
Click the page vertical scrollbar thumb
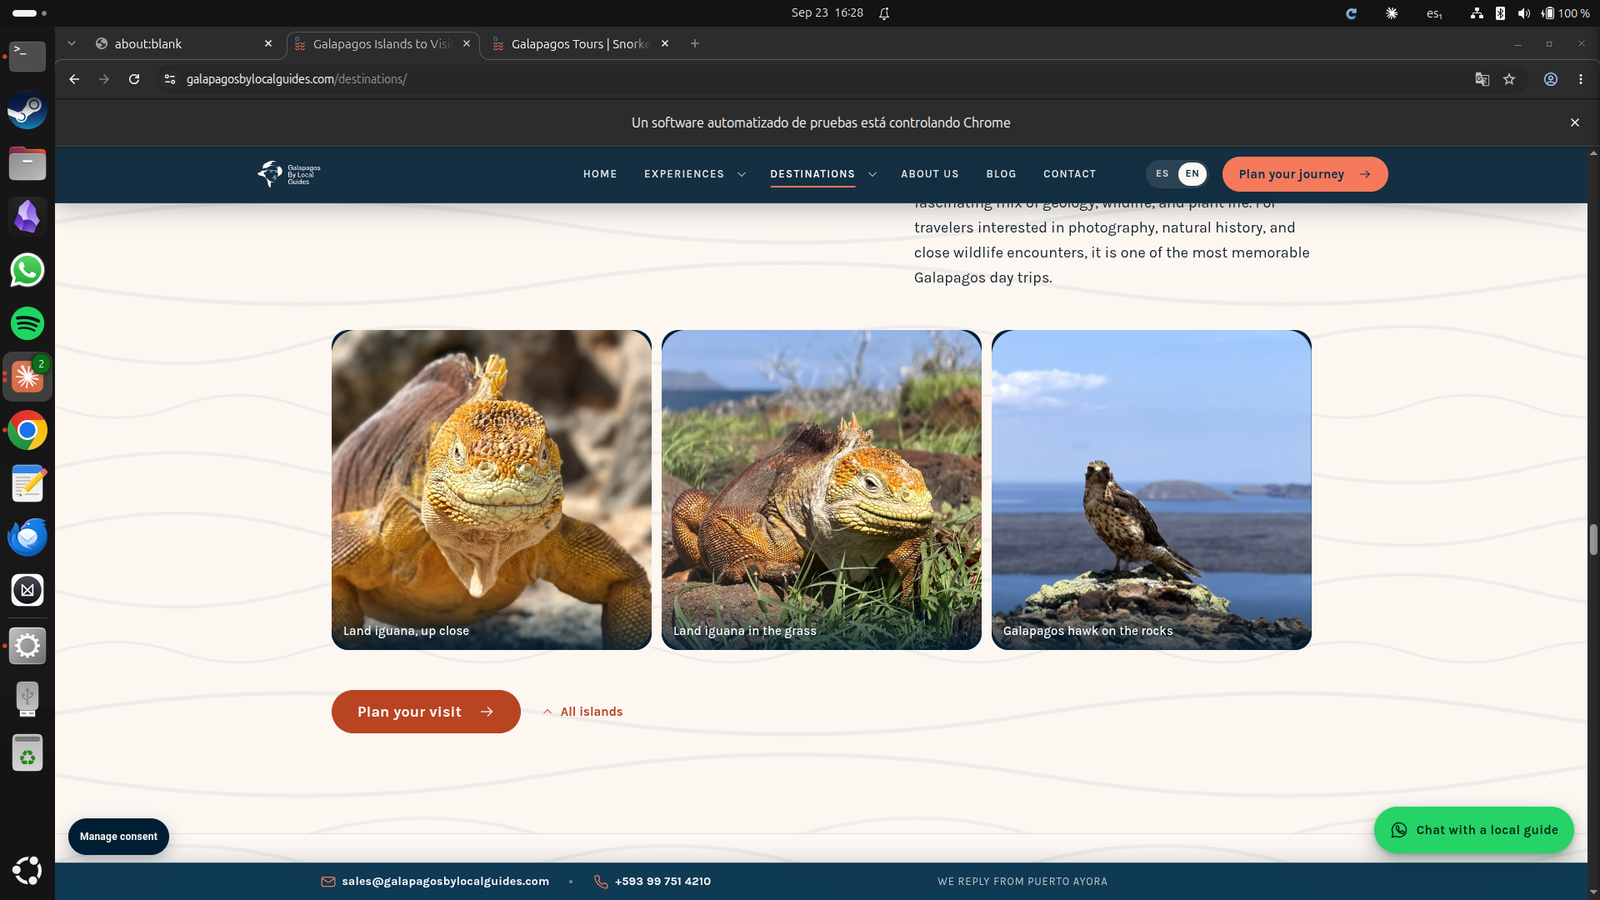pos(1593,539)
